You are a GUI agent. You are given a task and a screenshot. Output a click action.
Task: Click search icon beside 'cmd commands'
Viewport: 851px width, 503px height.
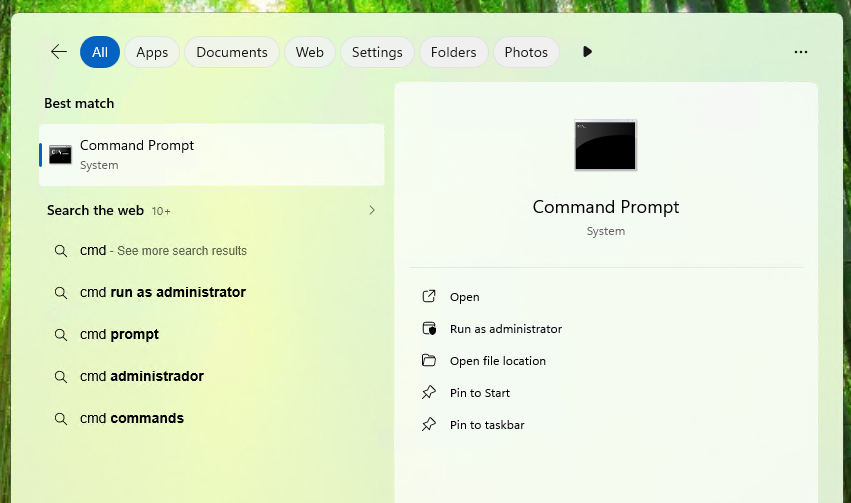pyautogui.click(x=61, y=419)
